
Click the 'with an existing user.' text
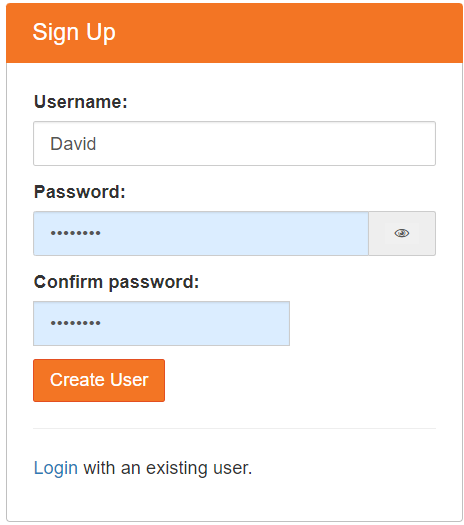tap(167, 468)
